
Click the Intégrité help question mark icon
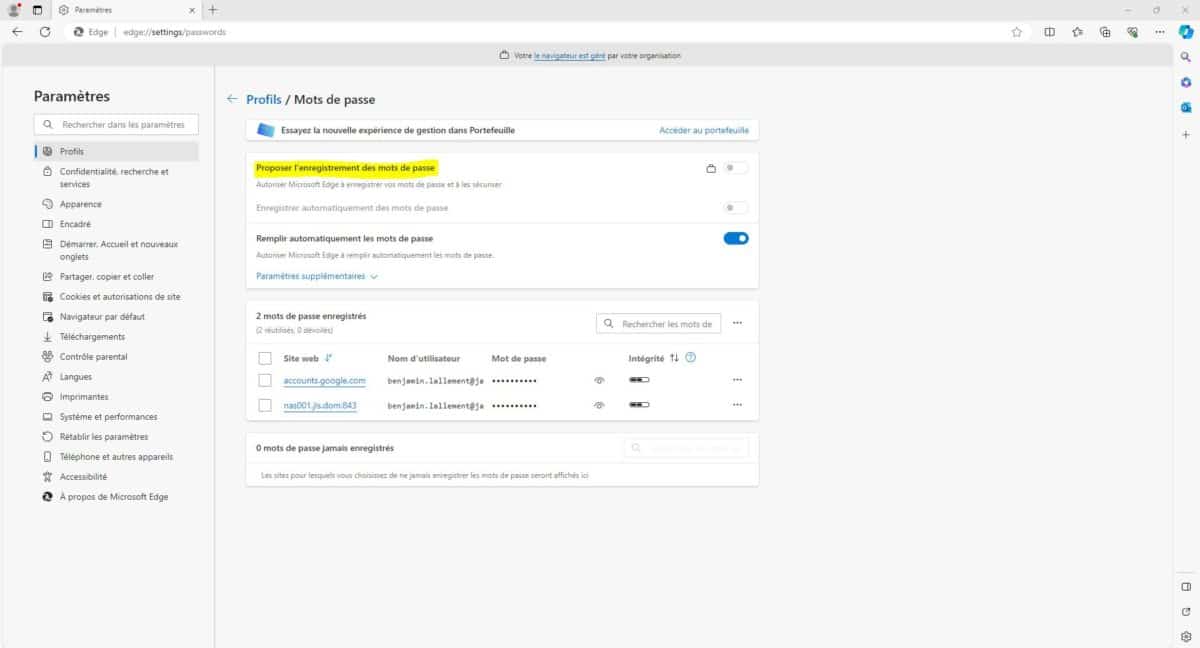(690, 358)
